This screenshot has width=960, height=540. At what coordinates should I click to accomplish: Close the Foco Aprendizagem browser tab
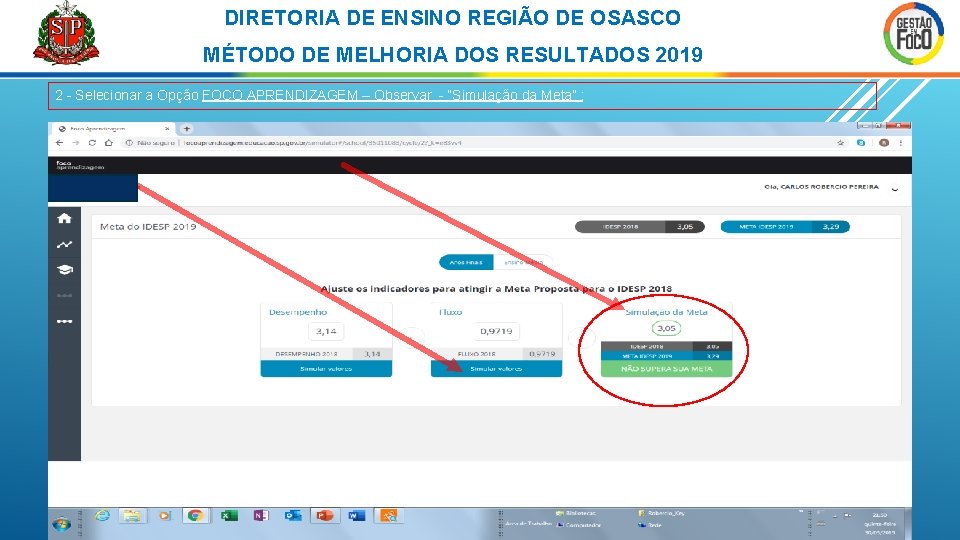[x=167, y=129]
